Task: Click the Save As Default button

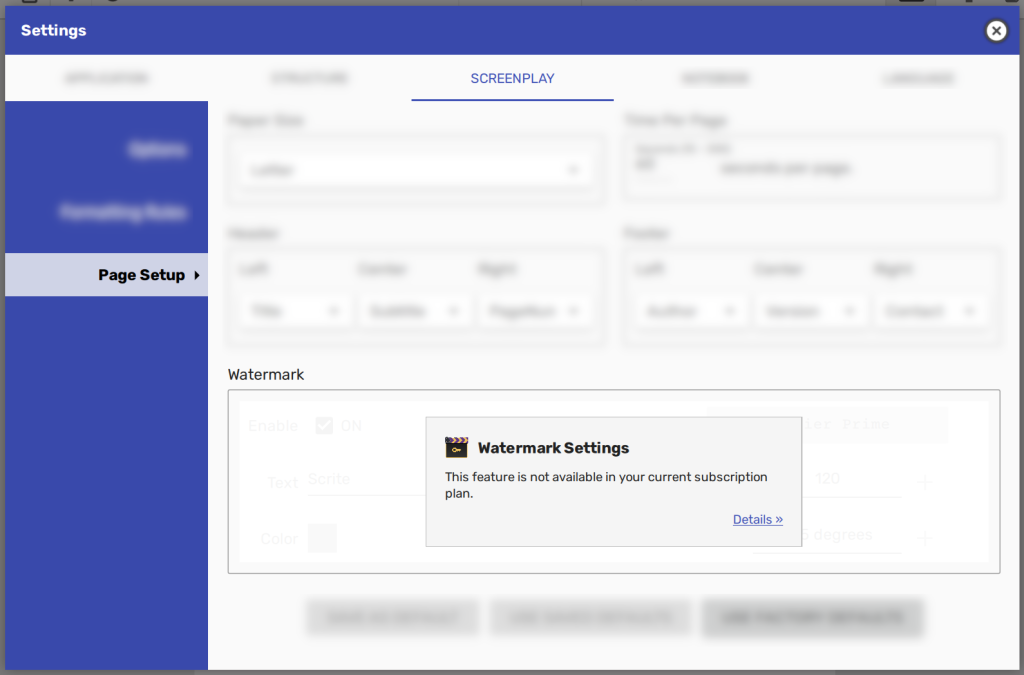Action: tap(392, 617)
